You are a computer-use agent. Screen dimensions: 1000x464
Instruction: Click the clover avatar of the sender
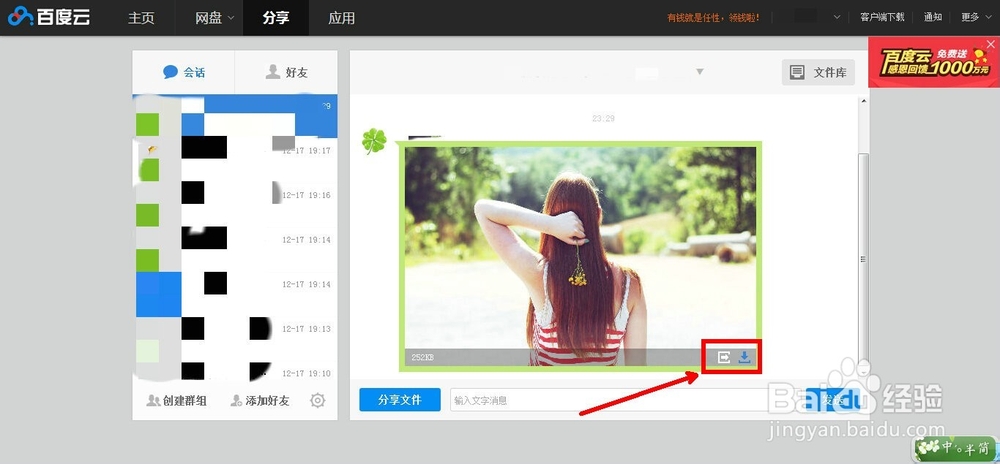[x=374, y=141]
